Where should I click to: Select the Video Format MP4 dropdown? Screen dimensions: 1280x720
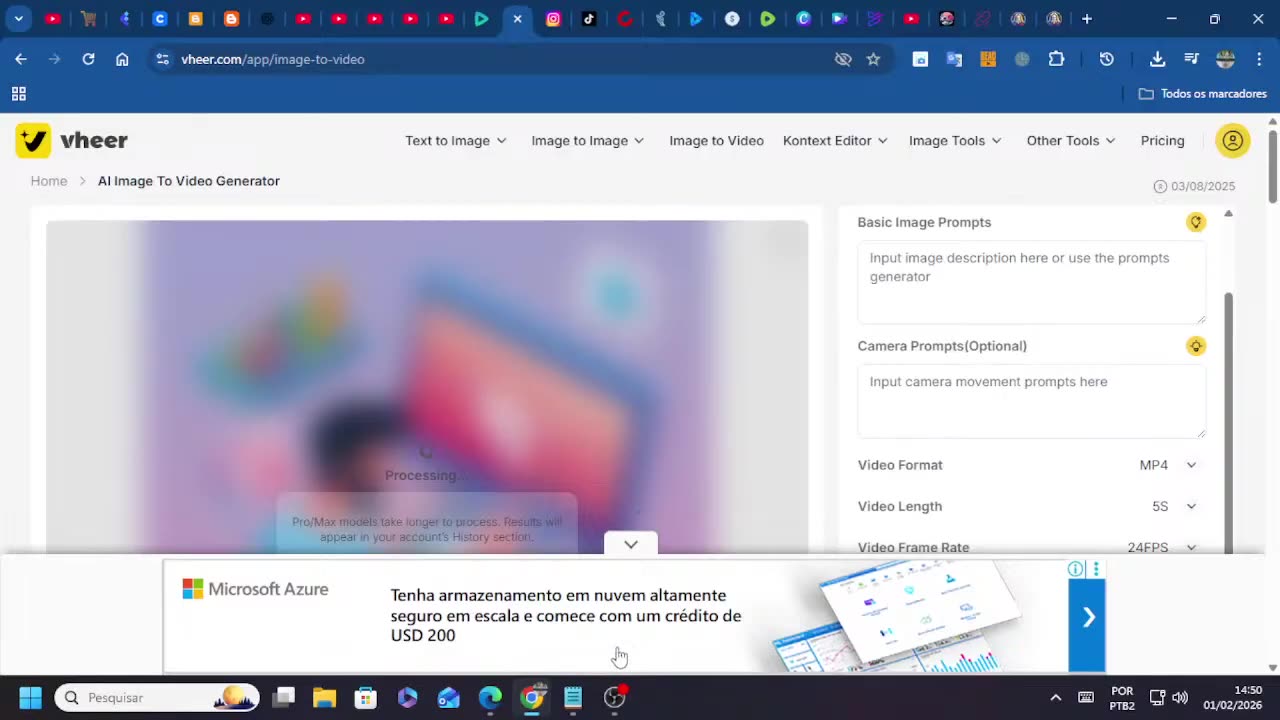[1168, 465]
